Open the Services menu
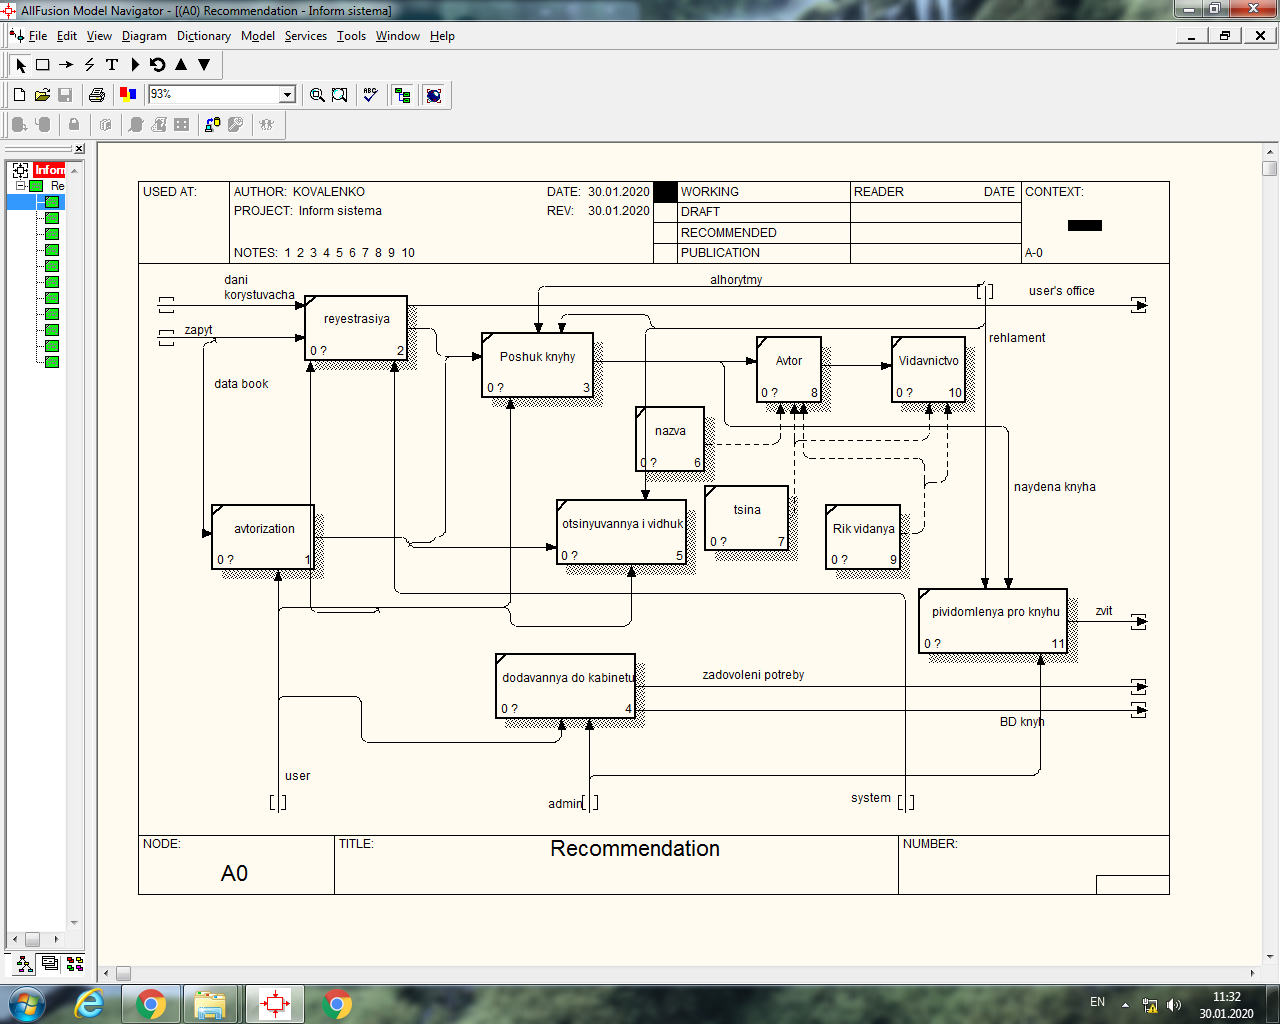 point(305,36)
